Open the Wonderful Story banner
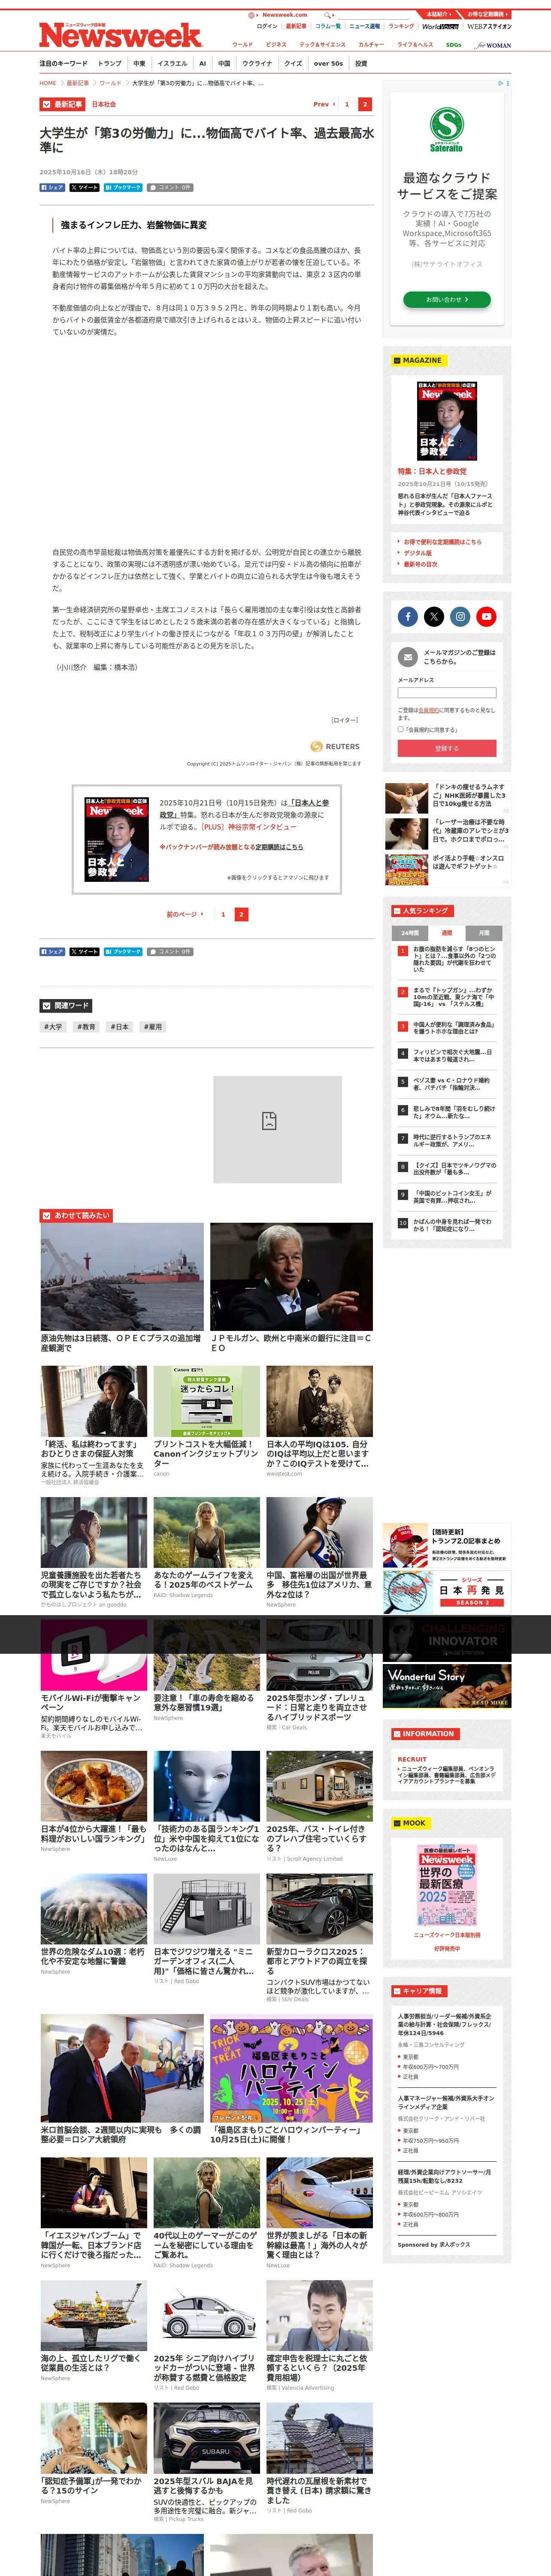Viewport: 551px width, 2576px height. click(447, 1686)
